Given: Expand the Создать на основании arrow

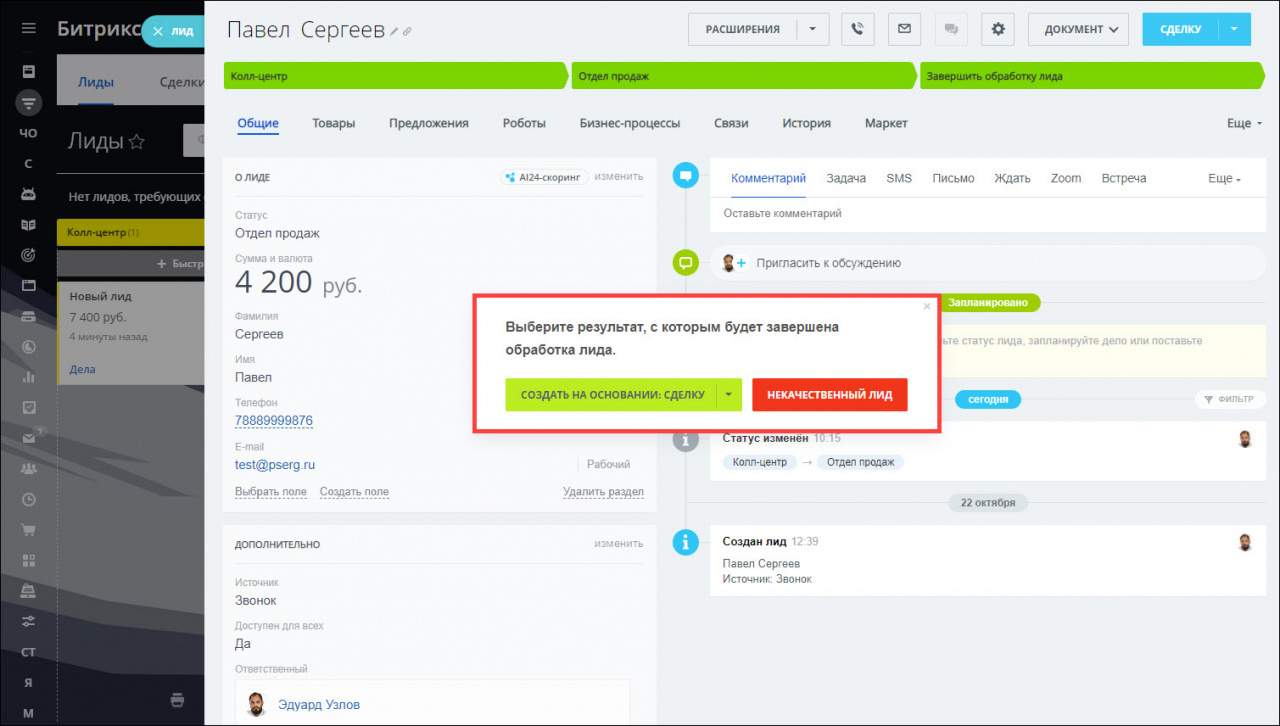Looking at the screenshot, I should point(729,395).
